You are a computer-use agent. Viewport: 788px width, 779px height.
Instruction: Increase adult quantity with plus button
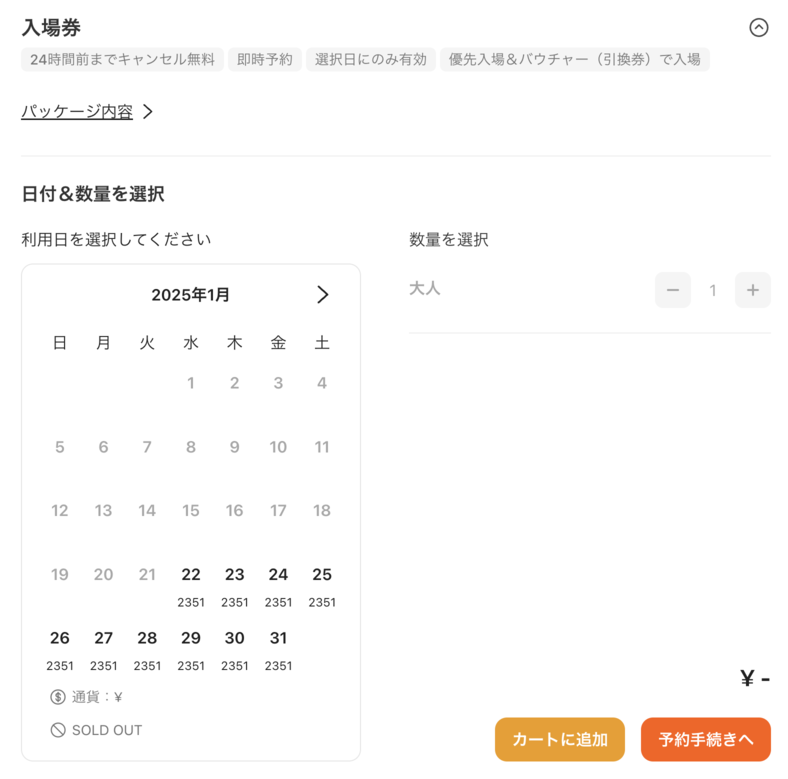[x=752, y=290]
